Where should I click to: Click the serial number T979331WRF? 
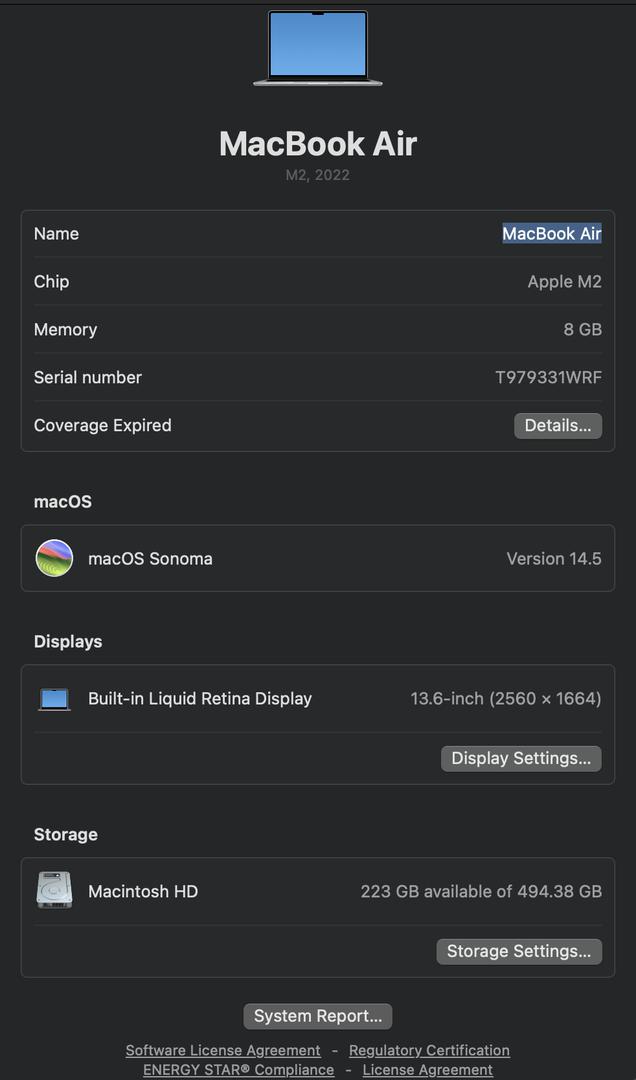[x=548, y=378]
